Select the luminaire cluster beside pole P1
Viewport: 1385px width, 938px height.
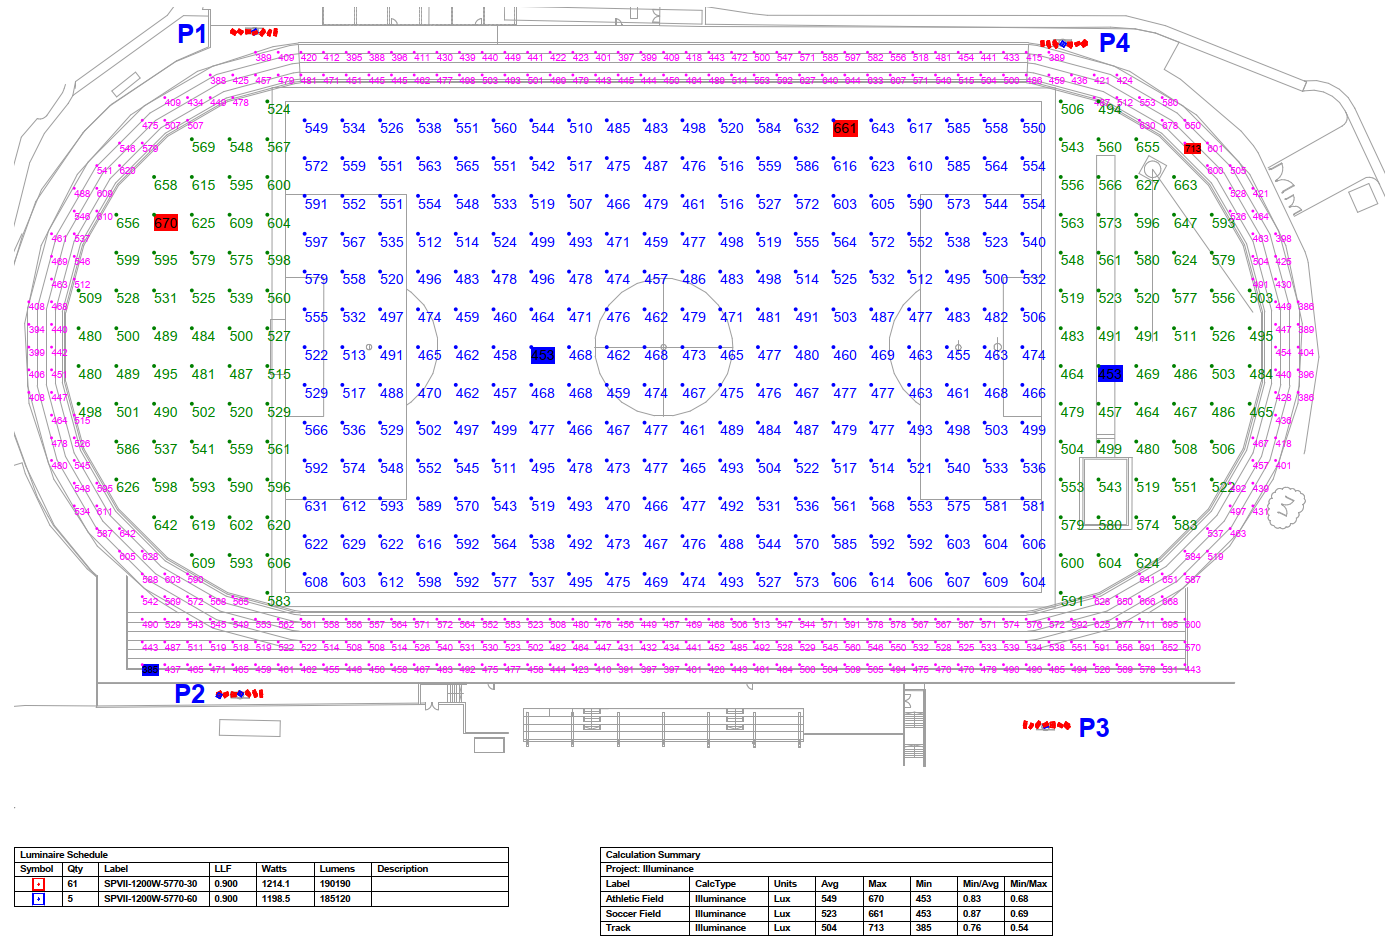point(254,32)
